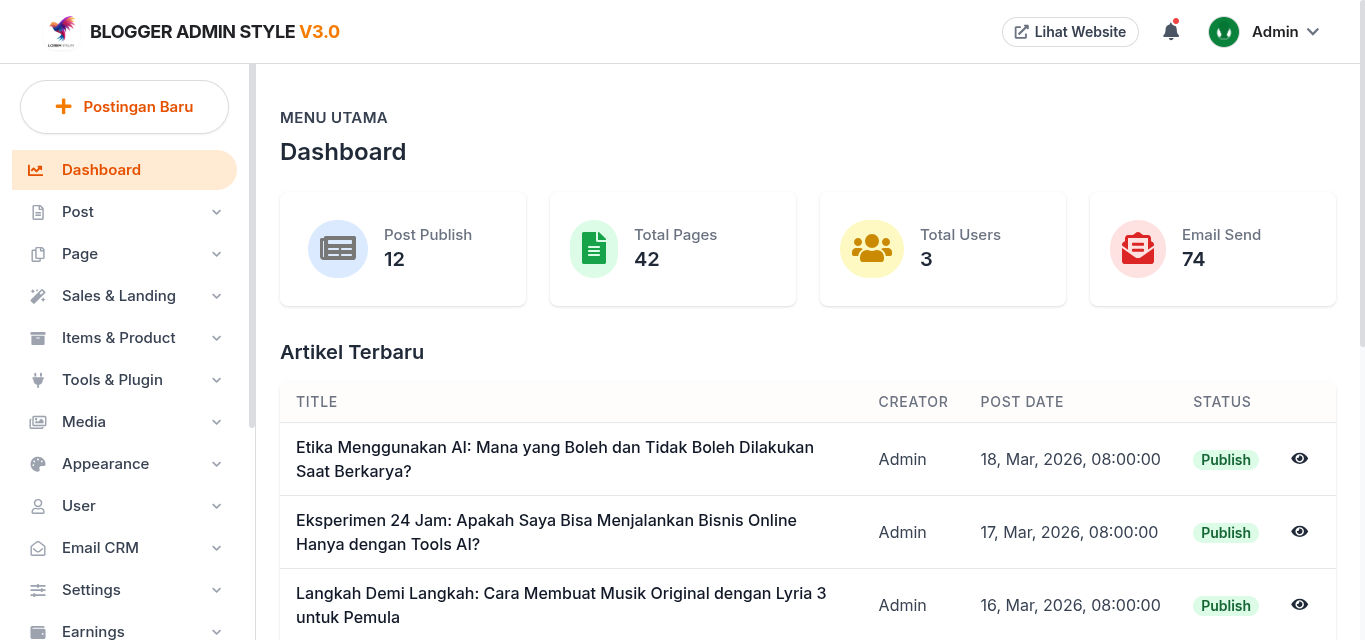Click the Lihat Website button
The height and width of the screenshot is (640, 1365).
click(x=1070, y=32)
